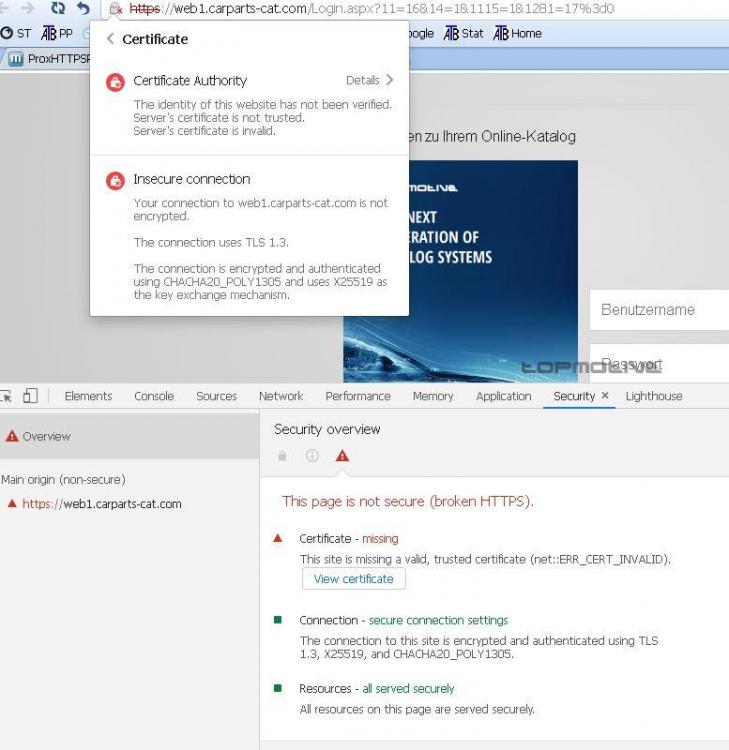This screenshot has height=750, width=729.
Task: Click the undo back-arrow icon in toolbar
Action: 83,8
